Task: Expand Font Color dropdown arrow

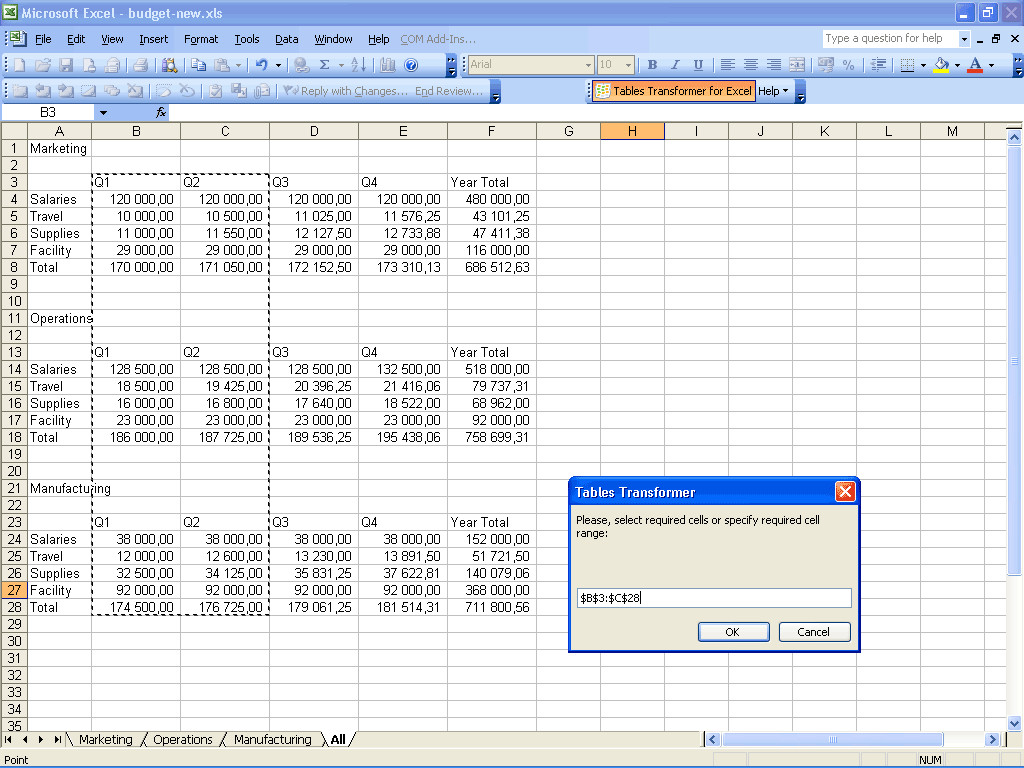Action: click(x=991, y=65)
